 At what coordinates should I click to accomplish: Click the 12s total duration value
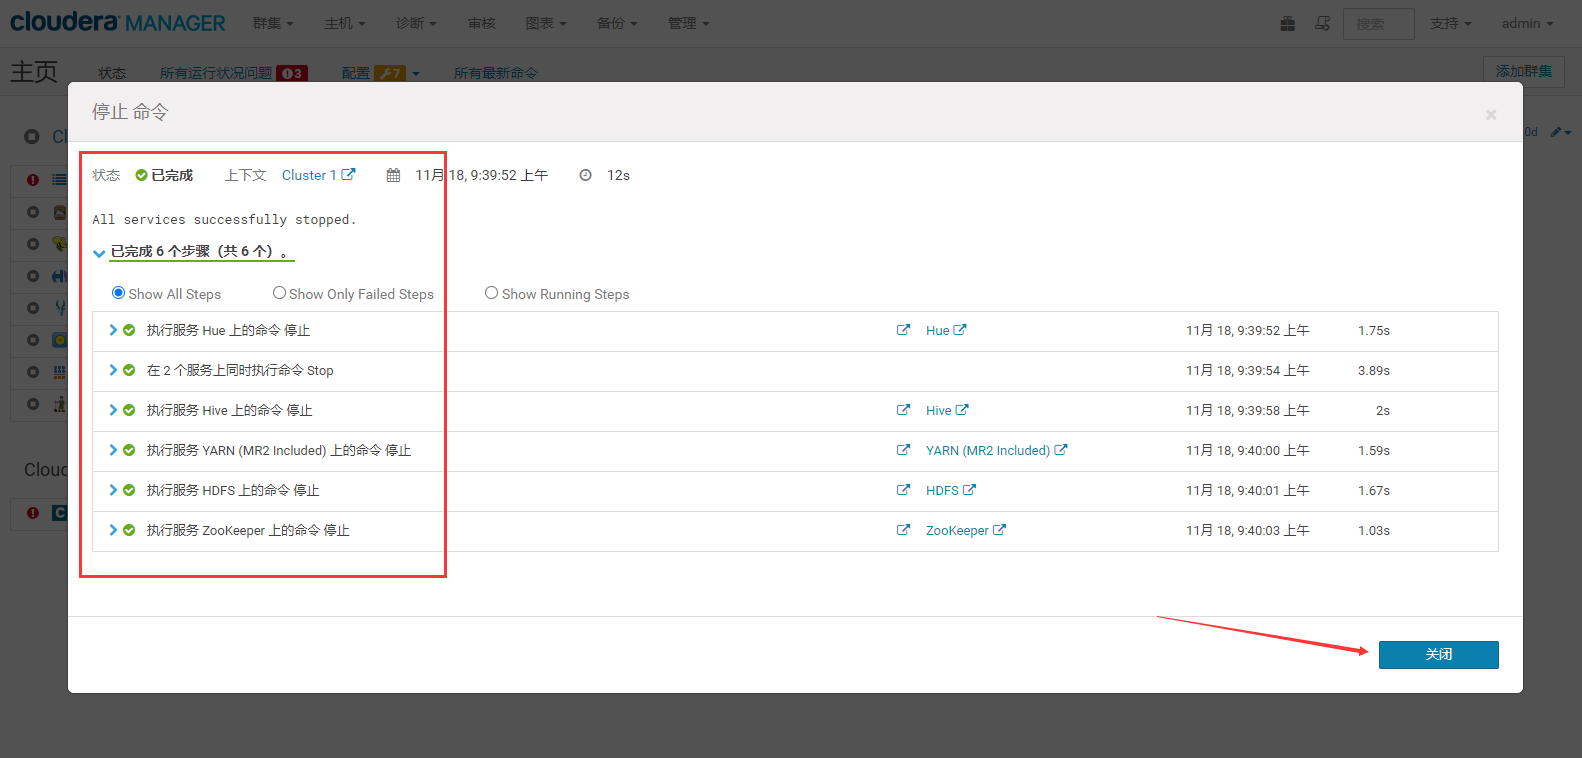[x=618, y=175]
